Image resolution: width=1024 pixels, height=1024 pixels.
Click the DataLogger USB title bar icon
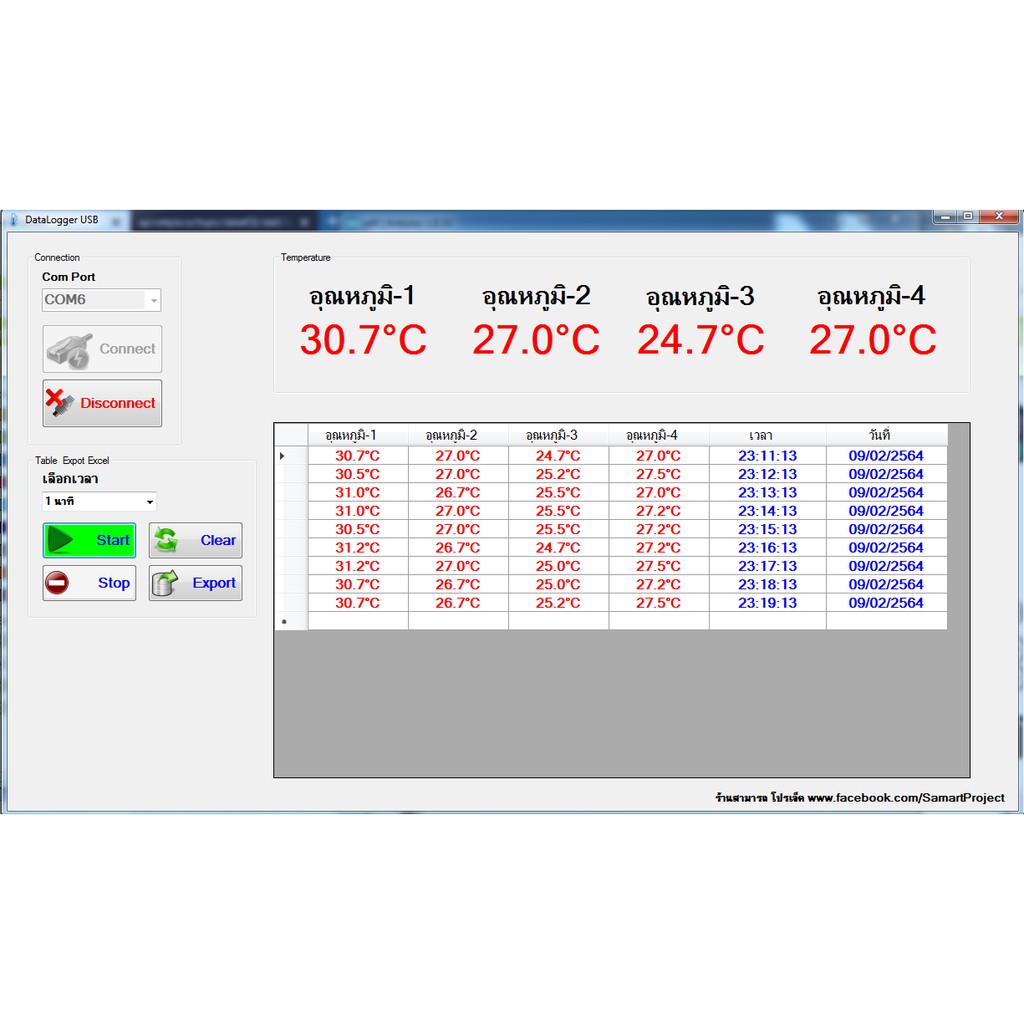pyautogui.click(x=14, y=220)
